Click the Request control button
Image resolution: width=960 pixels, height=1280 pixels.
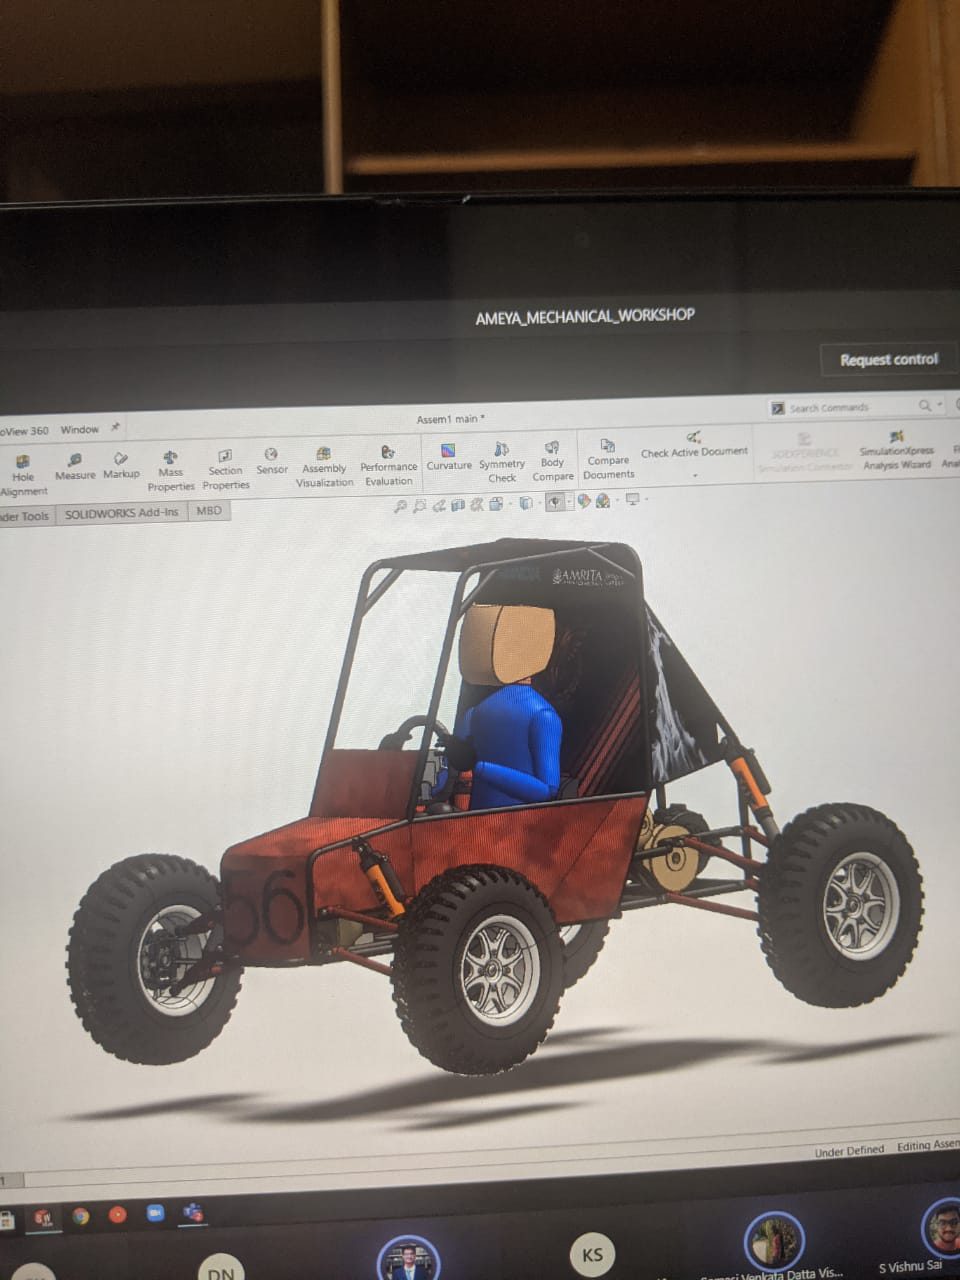point(888,359)
